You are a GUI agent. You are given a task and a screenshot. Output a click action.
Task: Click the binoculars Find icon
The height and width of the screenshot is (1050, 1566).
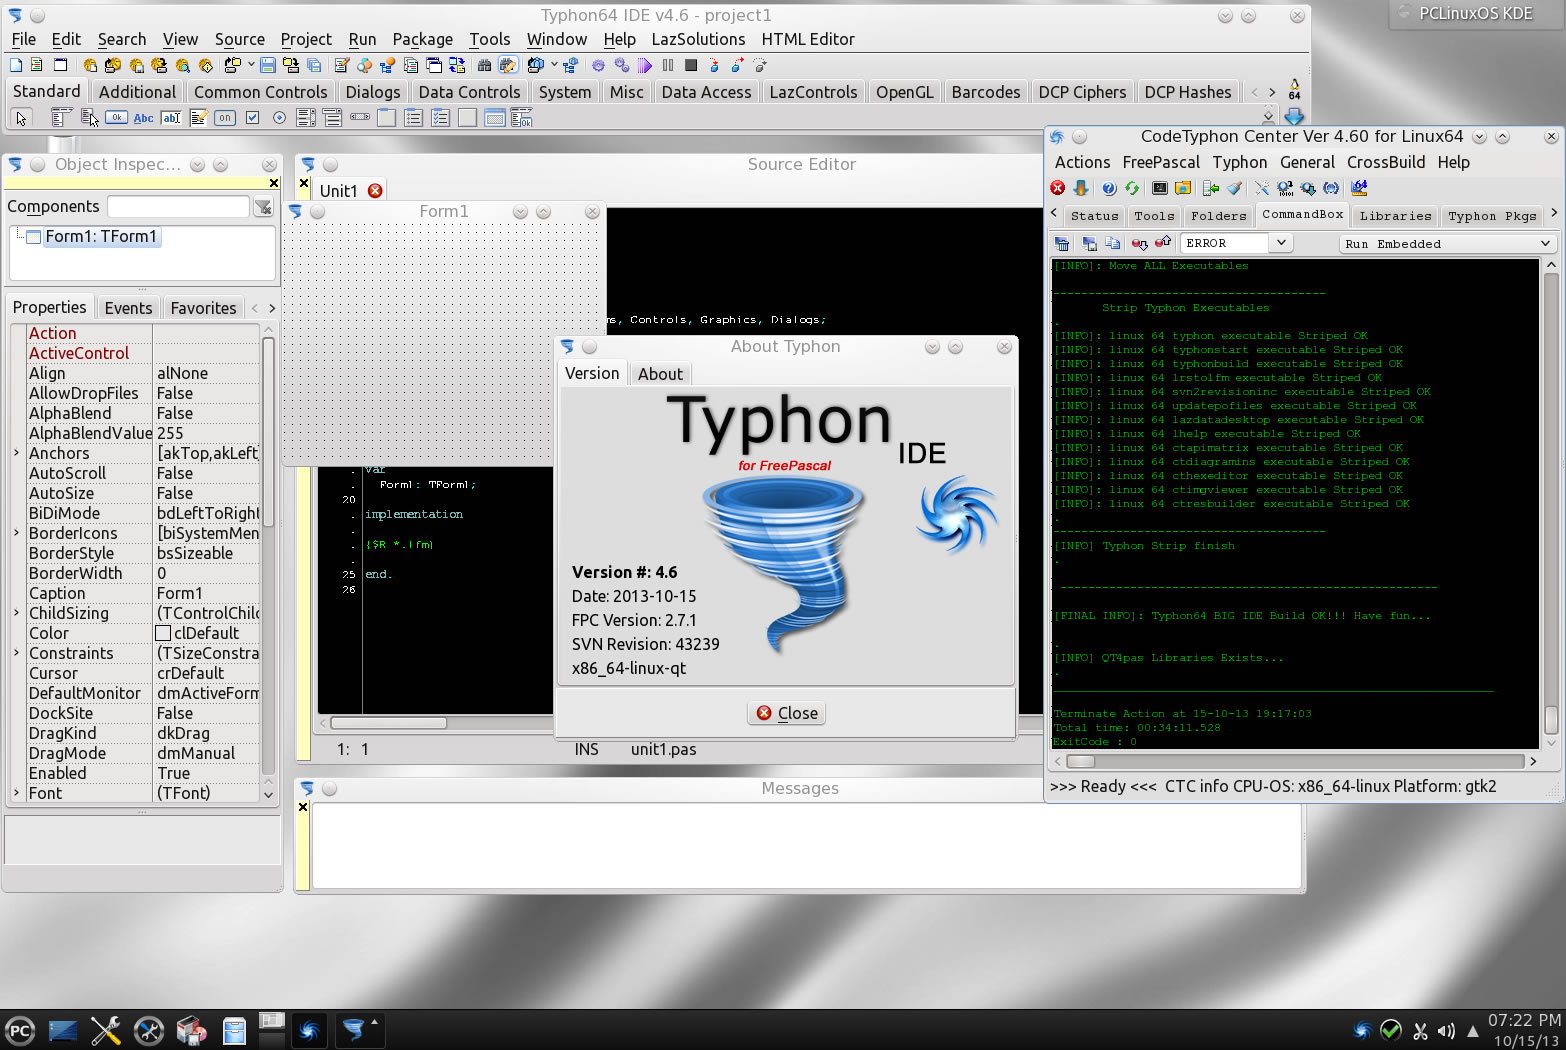(x=484, y=65)
